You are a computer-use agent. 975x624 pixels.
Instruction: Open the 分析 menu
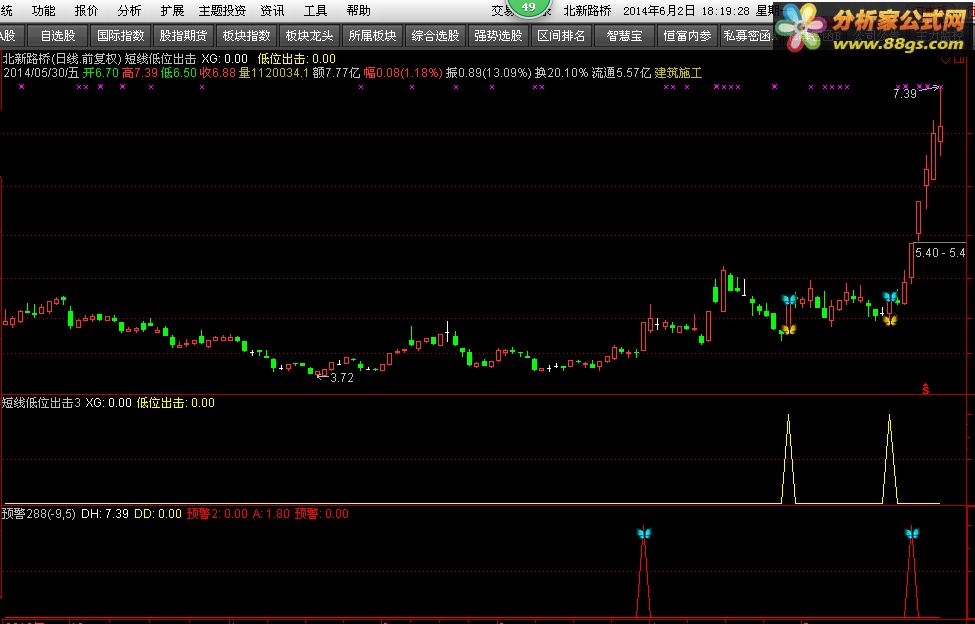(x=129, y=11)
